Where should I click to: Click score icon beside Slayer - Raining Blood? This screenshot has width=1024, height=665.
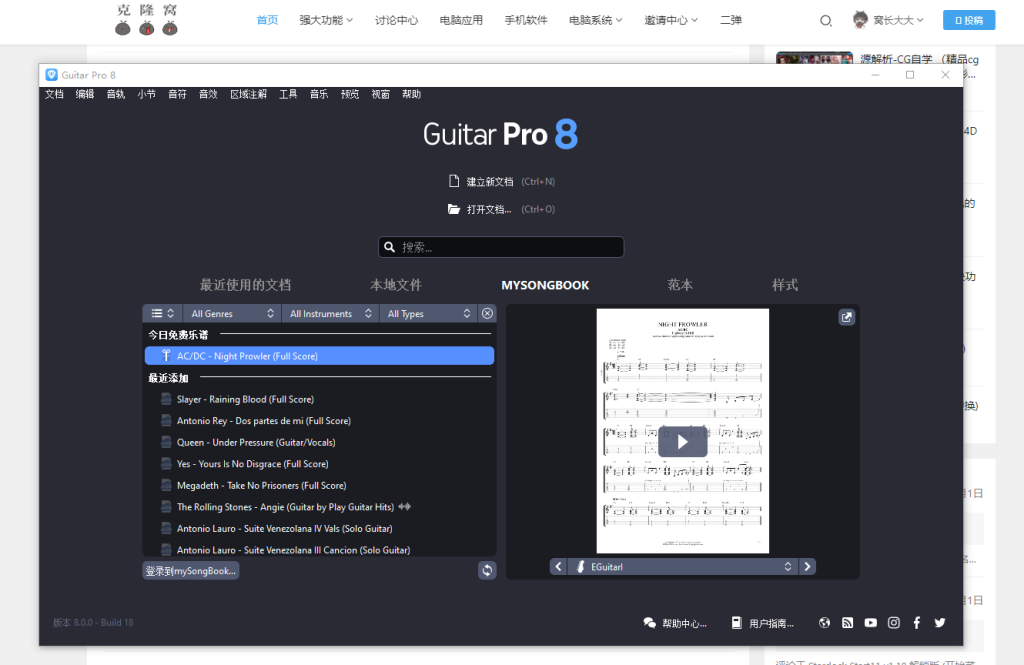click(167, 398)
